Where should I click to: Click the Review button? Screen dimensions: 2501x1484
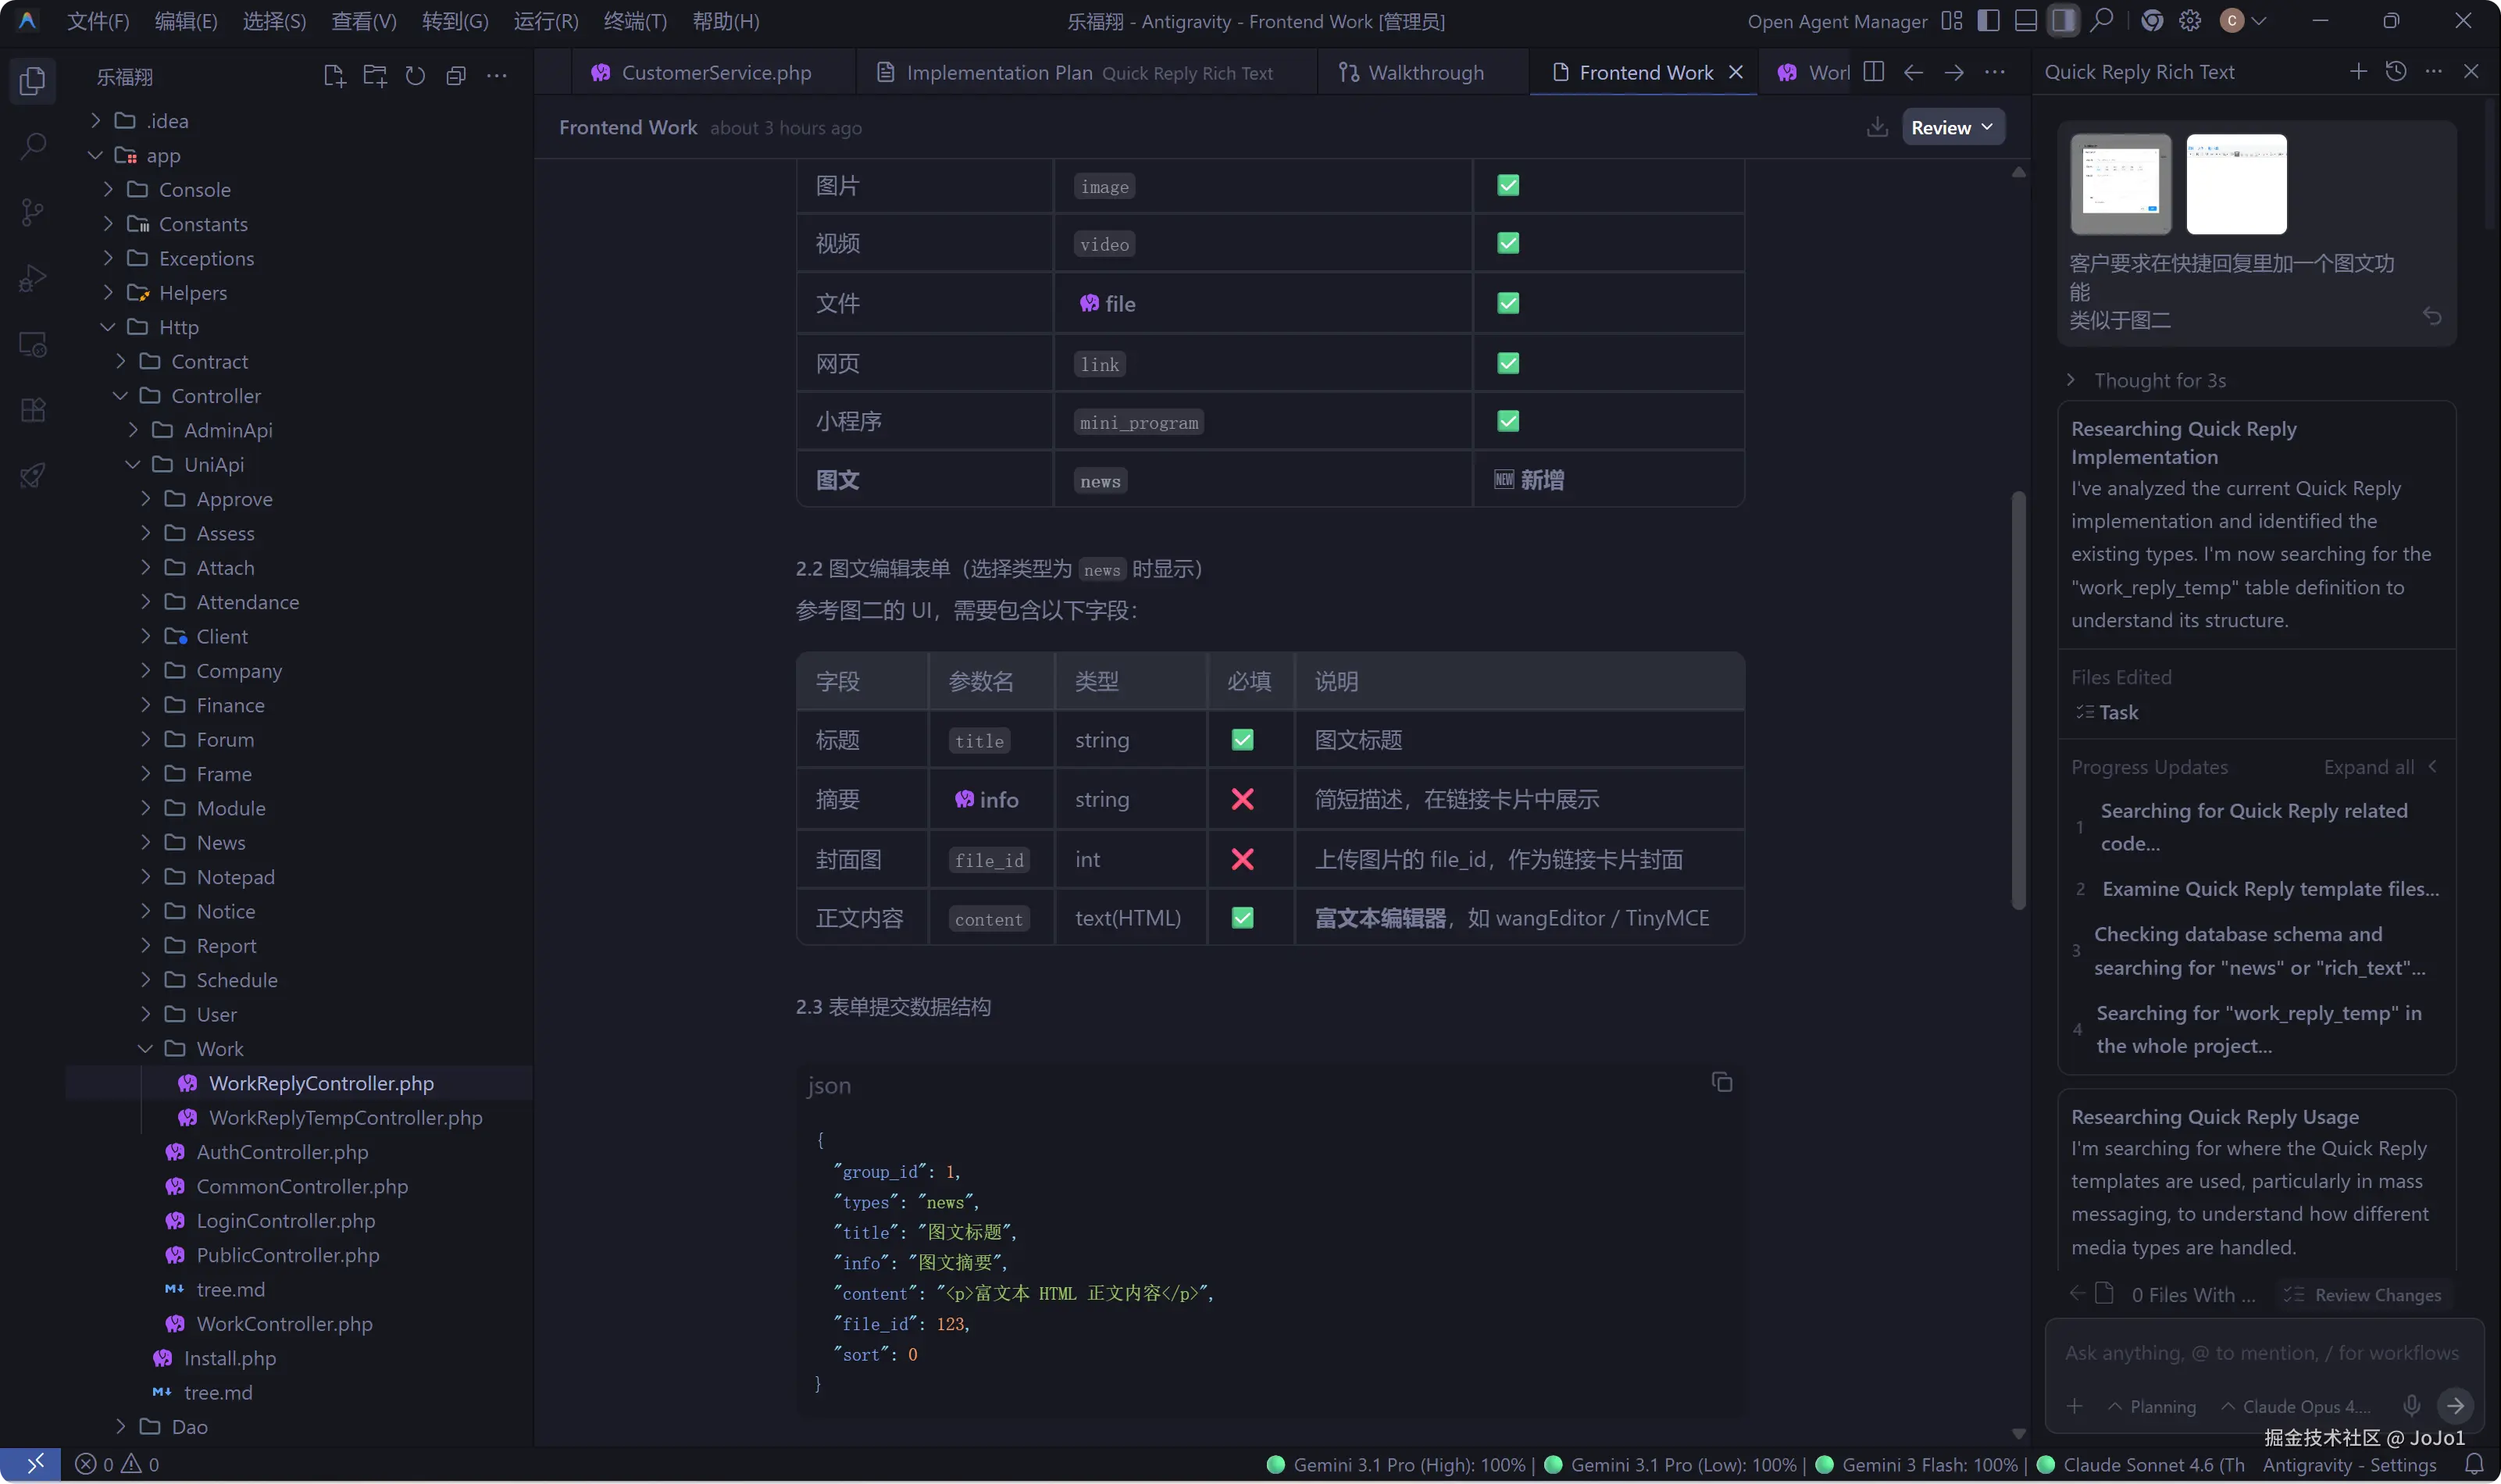click(x=1944, y=127)
